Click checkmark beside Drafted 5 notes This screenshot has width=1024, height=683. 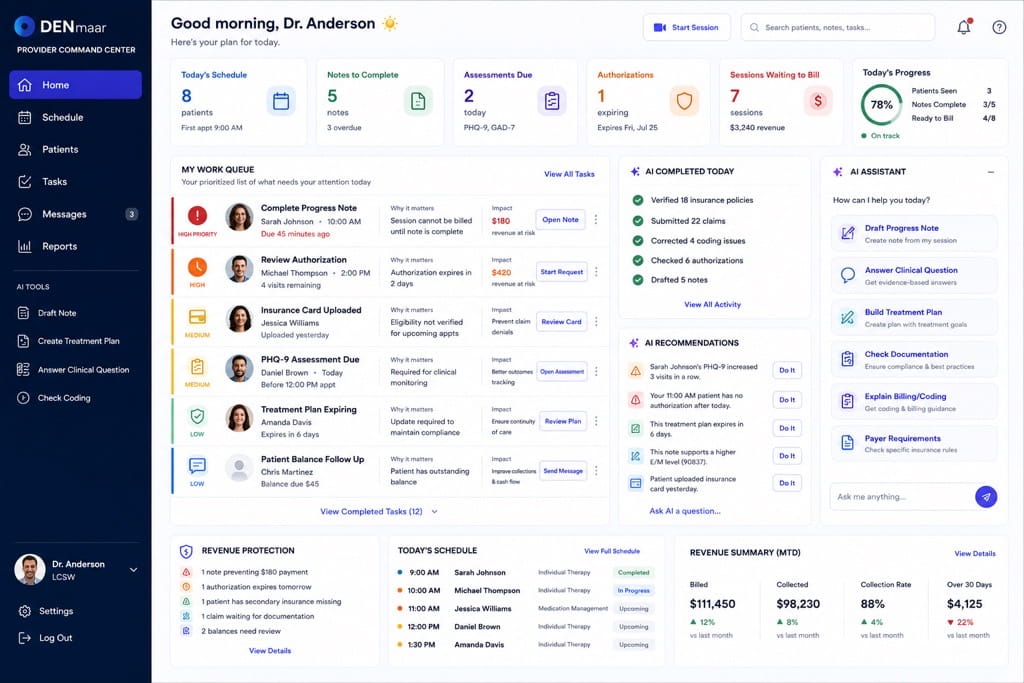637,279
